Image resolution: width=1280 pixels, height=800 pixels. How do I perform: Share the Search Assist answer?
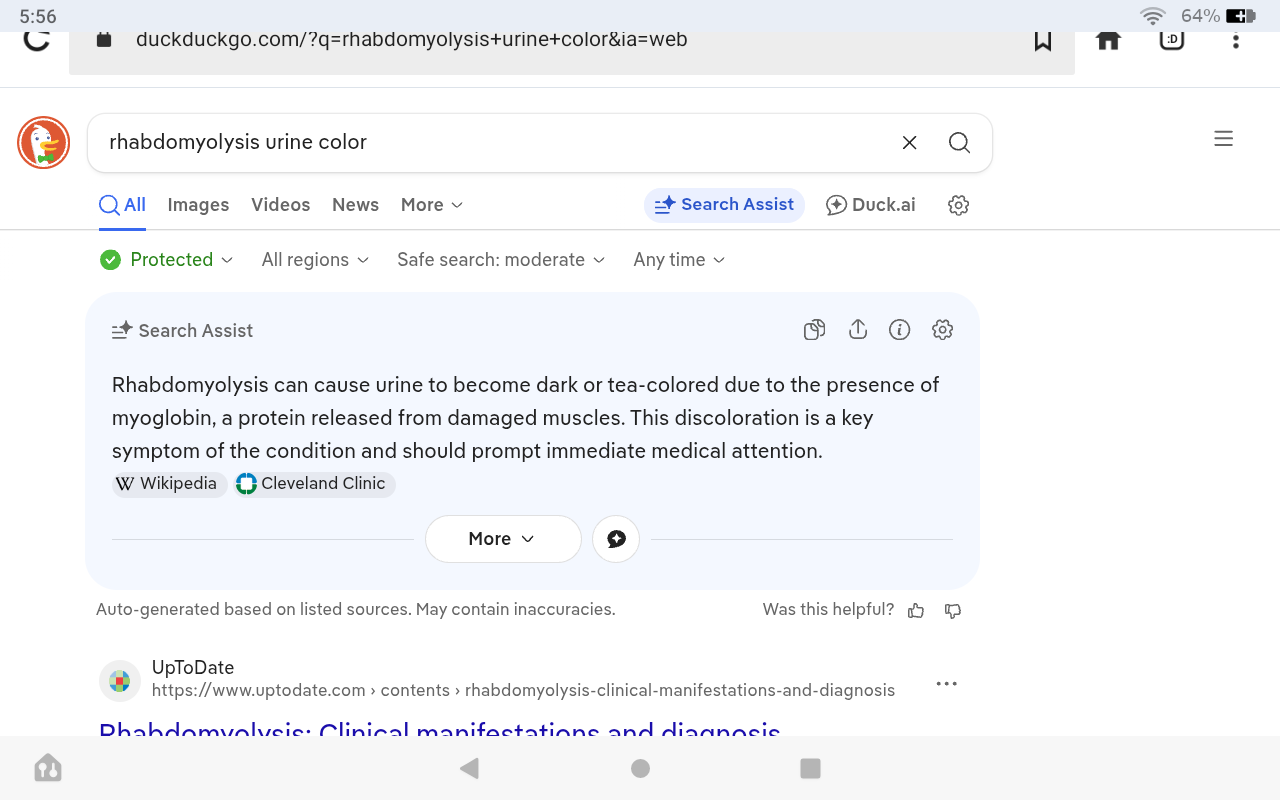857,330
